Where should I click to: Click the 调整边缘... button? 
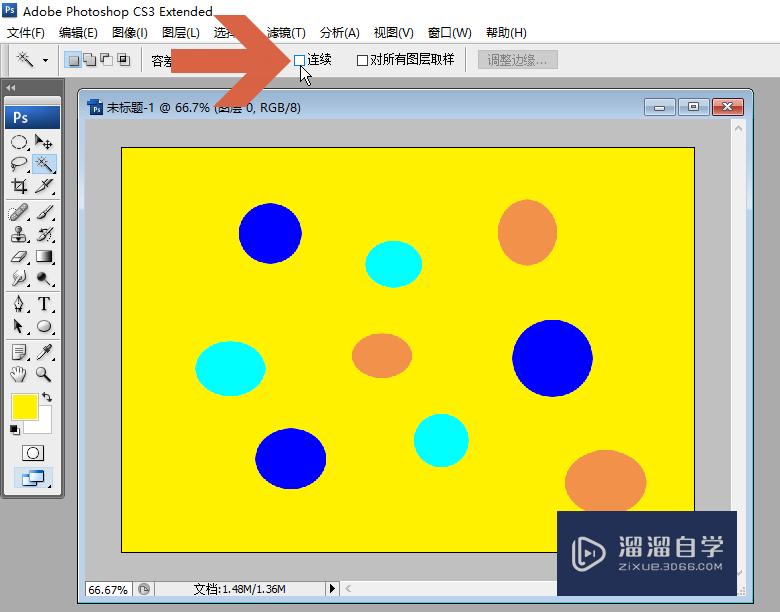coord(517,60)
